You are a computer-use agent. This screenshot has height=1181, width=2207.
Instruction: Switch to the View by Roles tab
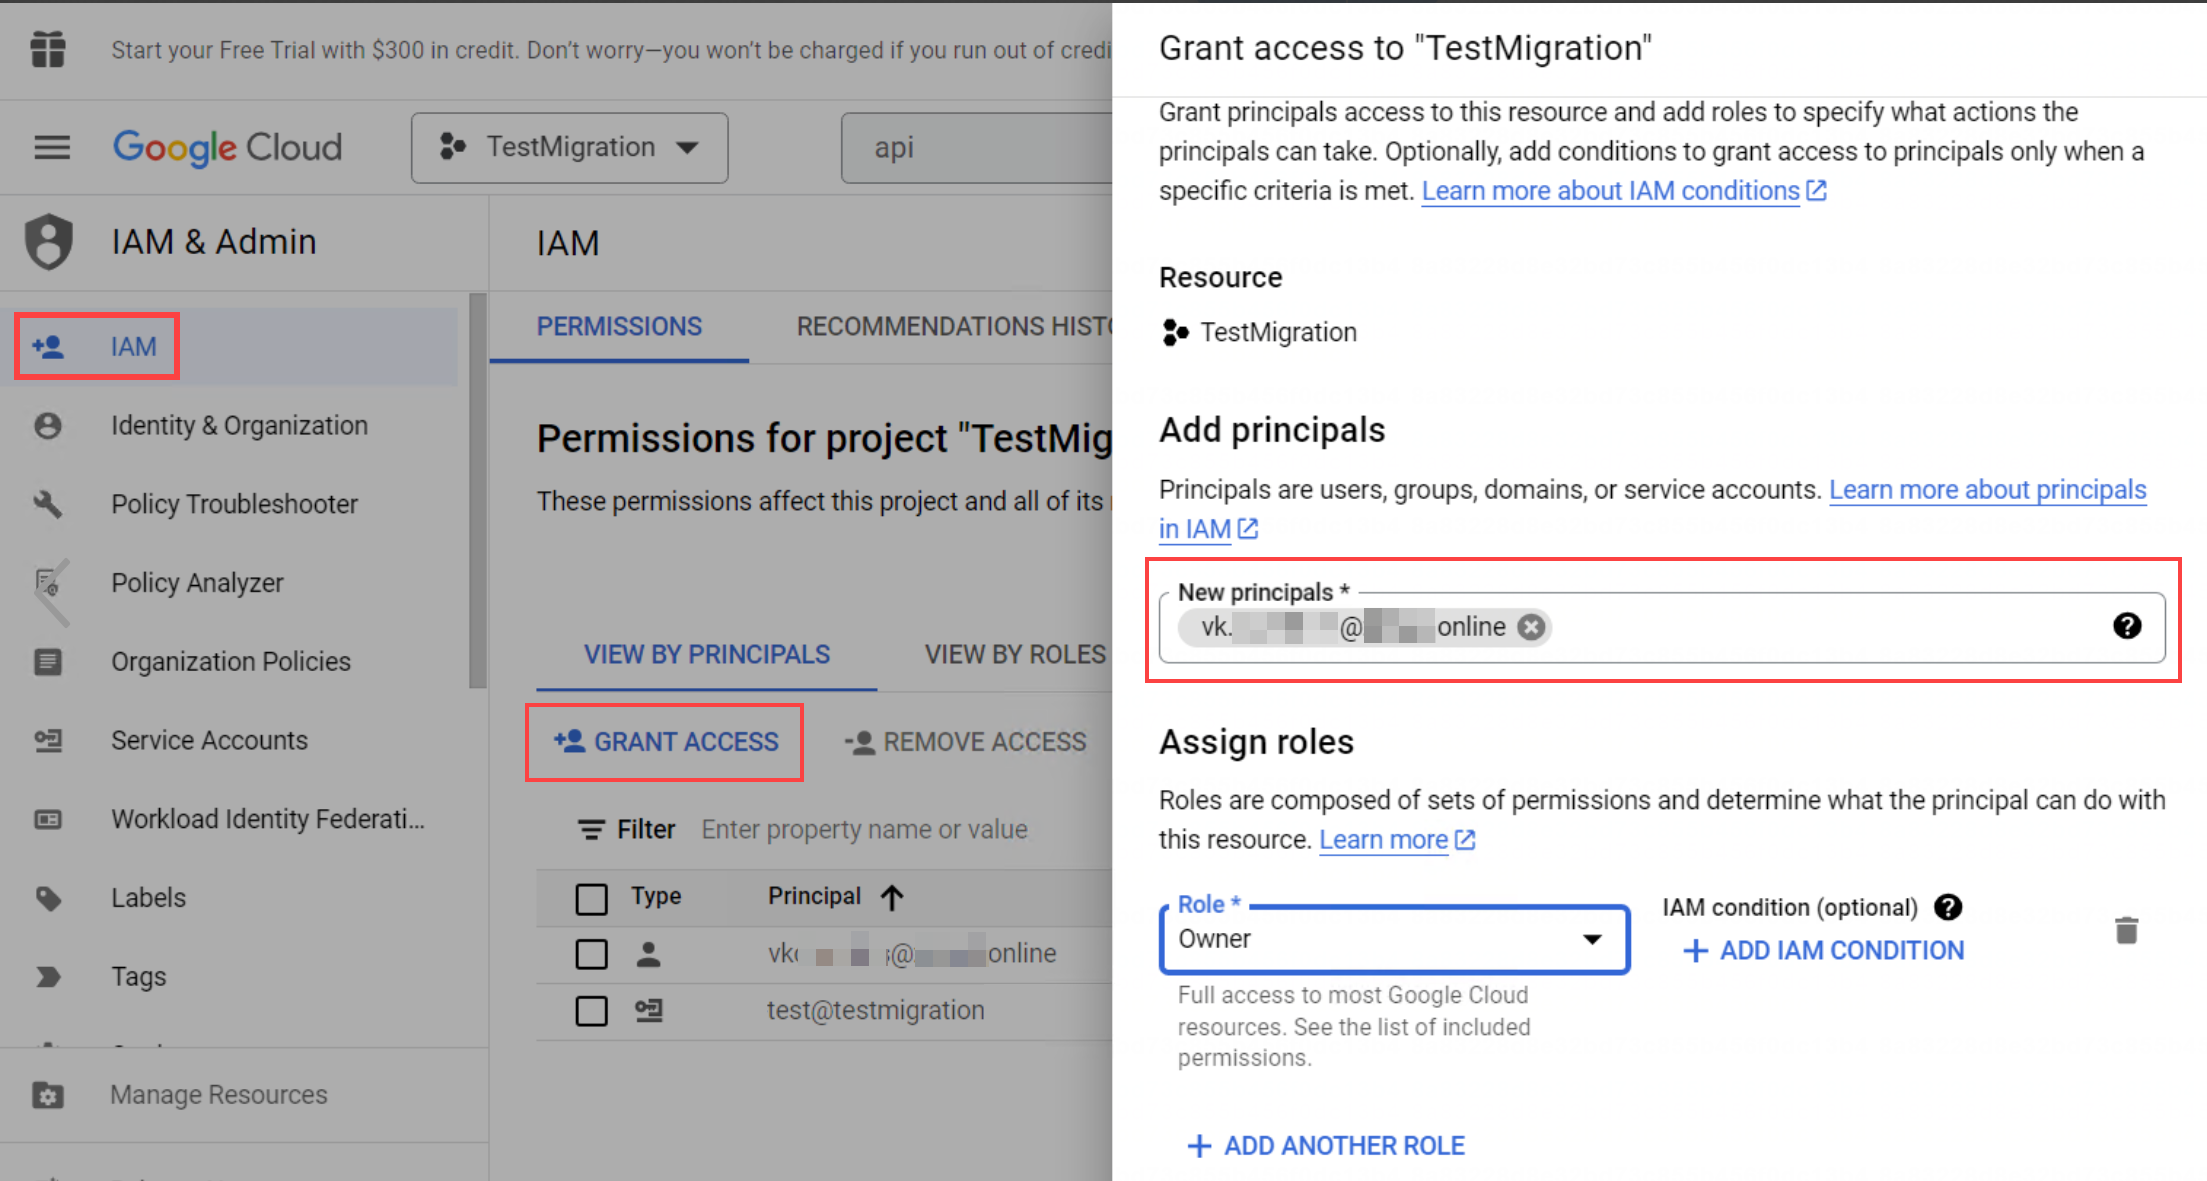click(x=1014, y=655)
